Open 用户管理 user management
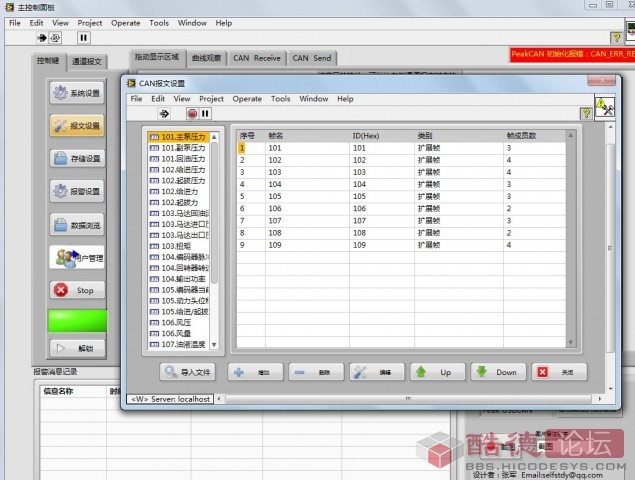635x480 pixels. point(77,258)
